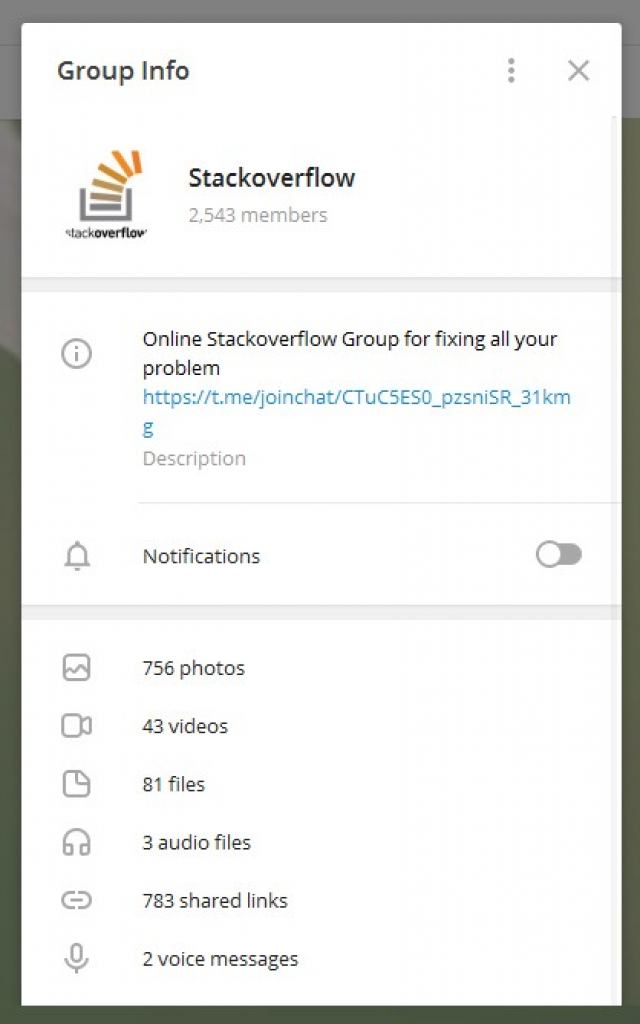Click the 2,543 members count

pyautogui.click(x=258, y=215)
